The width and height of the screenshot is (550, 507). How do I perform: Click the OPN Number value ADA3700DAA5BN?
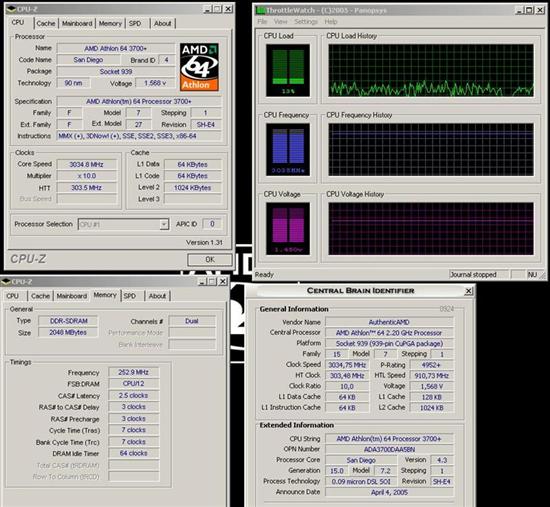click(x=389, y=449)
